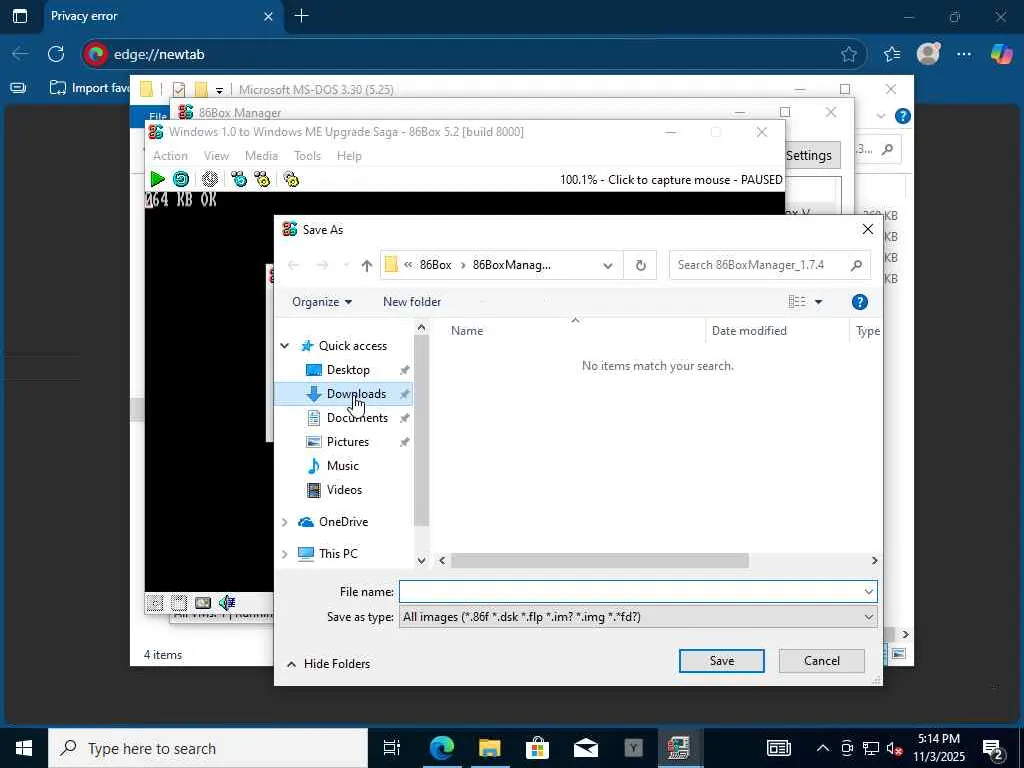The image size is (1024, 768).
Task: Click the hard disk status bar icon
Action: tap(203, 603)
